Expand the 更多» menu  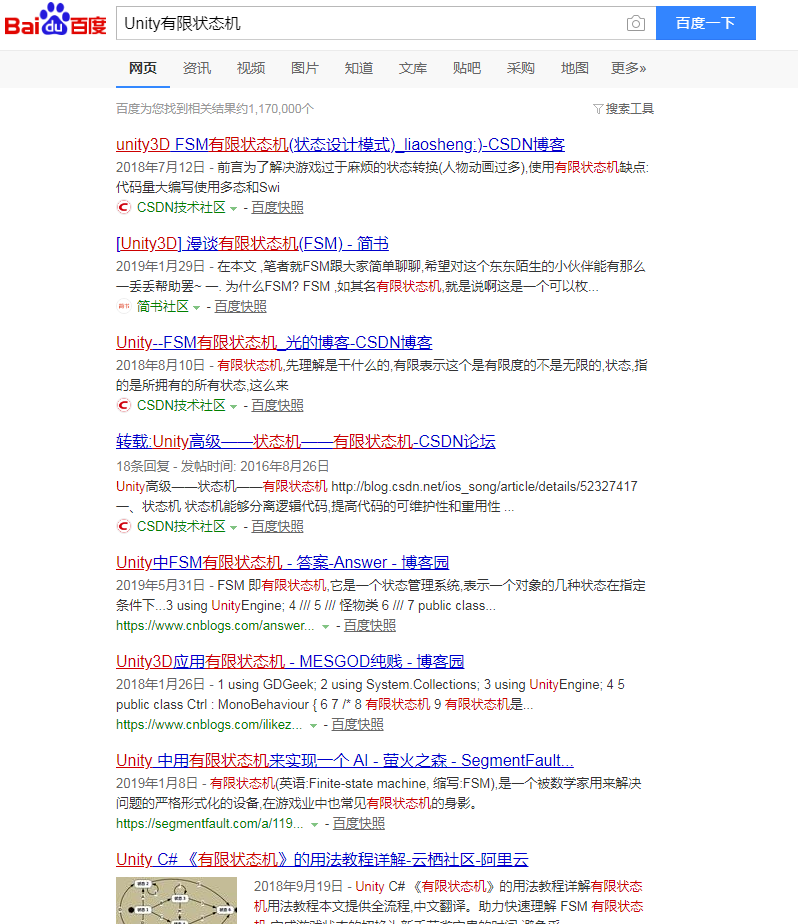pos(628,68)
